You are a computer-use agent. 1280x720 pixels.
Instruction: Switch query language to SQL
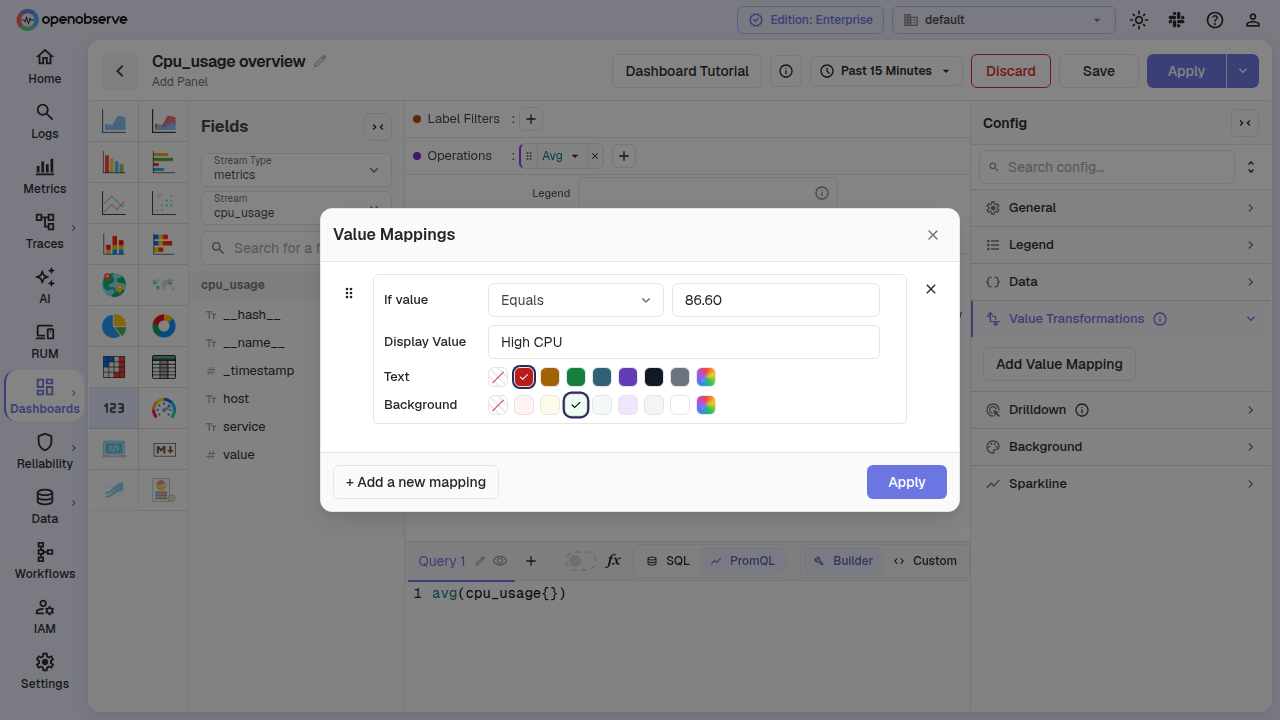667,561
